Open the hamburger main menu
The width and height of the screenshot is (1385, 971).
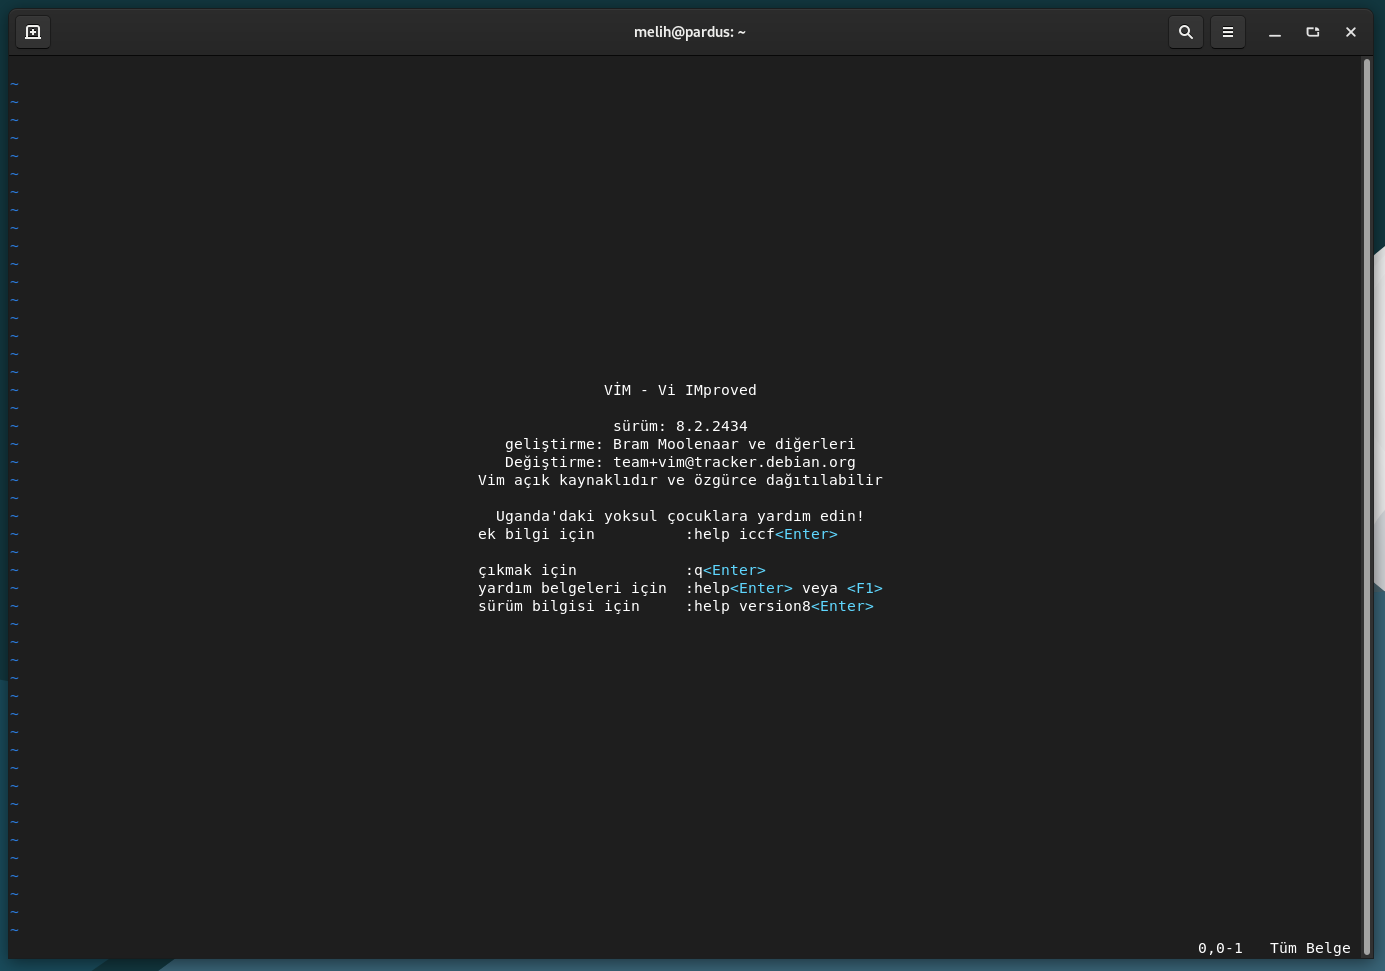tap(1227, 32)
